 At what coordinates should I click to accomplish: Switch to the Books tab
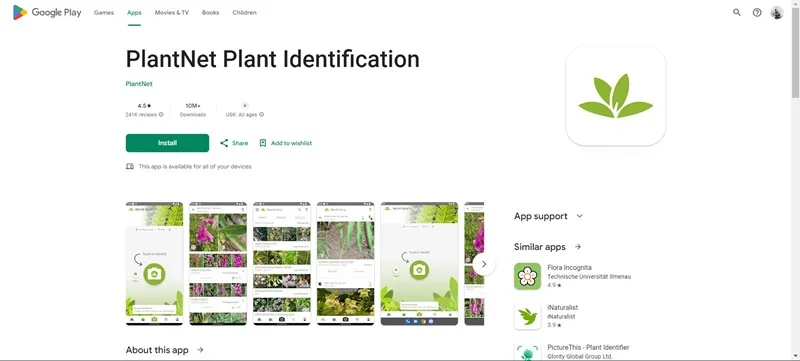(210, 12)
